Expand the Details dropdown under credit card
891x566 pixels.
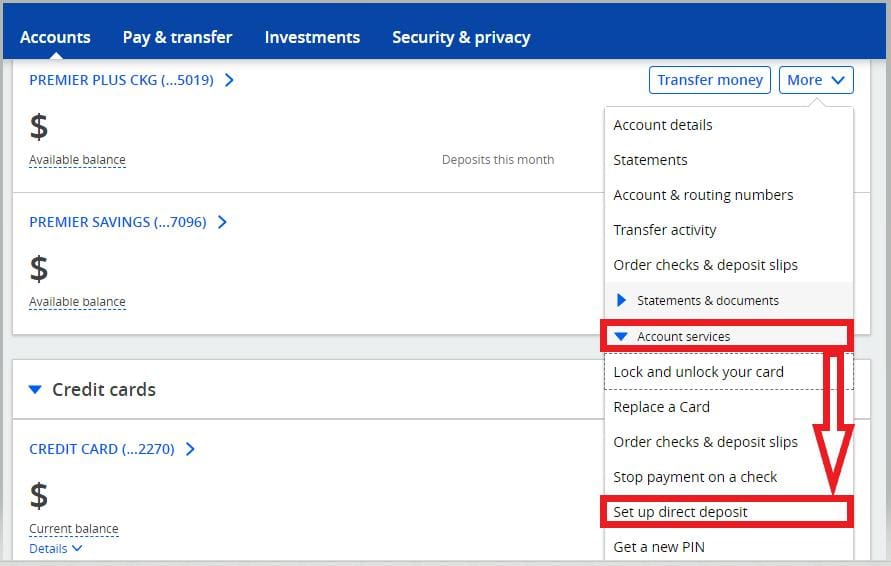(55, 548)
